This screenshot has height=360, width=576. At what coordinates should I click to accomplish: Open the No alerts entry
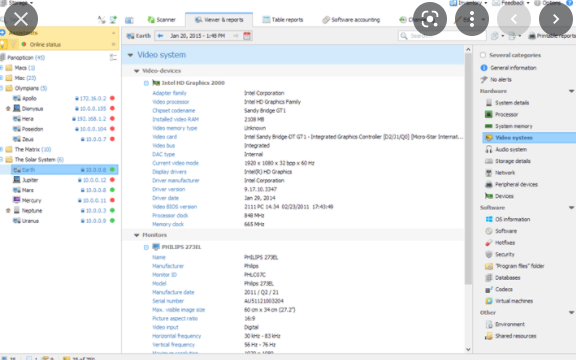point(496,79)
